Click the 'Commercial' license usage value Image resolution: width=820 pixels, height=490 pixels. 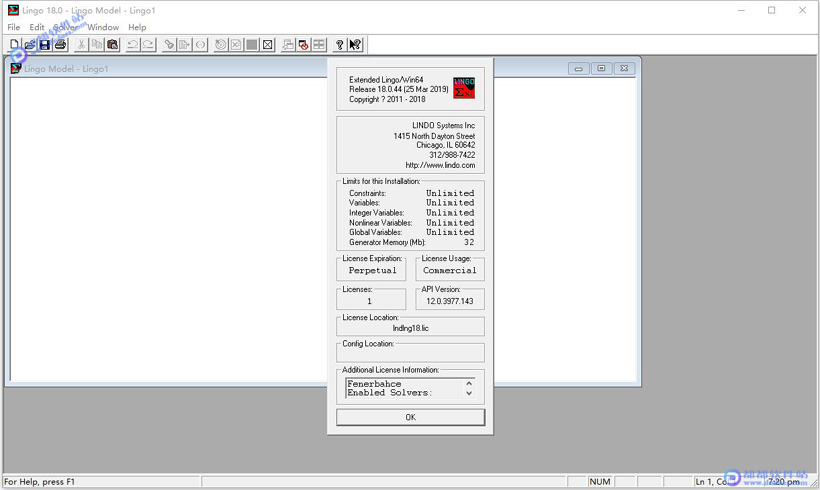[450, 270]
